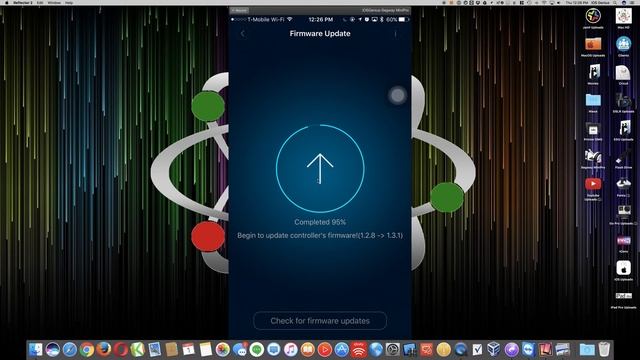The image size is (640, 360).
Task: Open the three-dot menu in Firmware Update
Action: pos(395,34)
